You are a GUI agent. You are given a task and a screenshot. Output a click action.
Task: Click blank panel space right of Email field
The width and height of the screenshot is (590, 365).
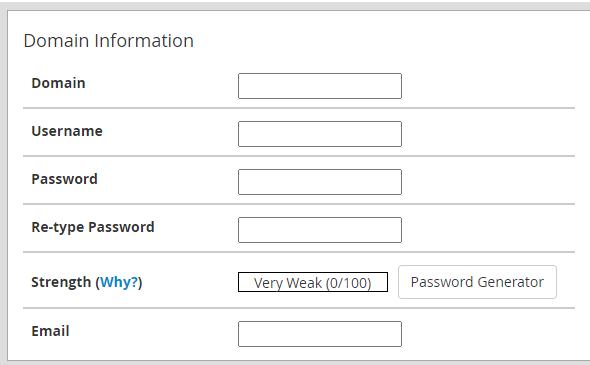pos(488,334)
